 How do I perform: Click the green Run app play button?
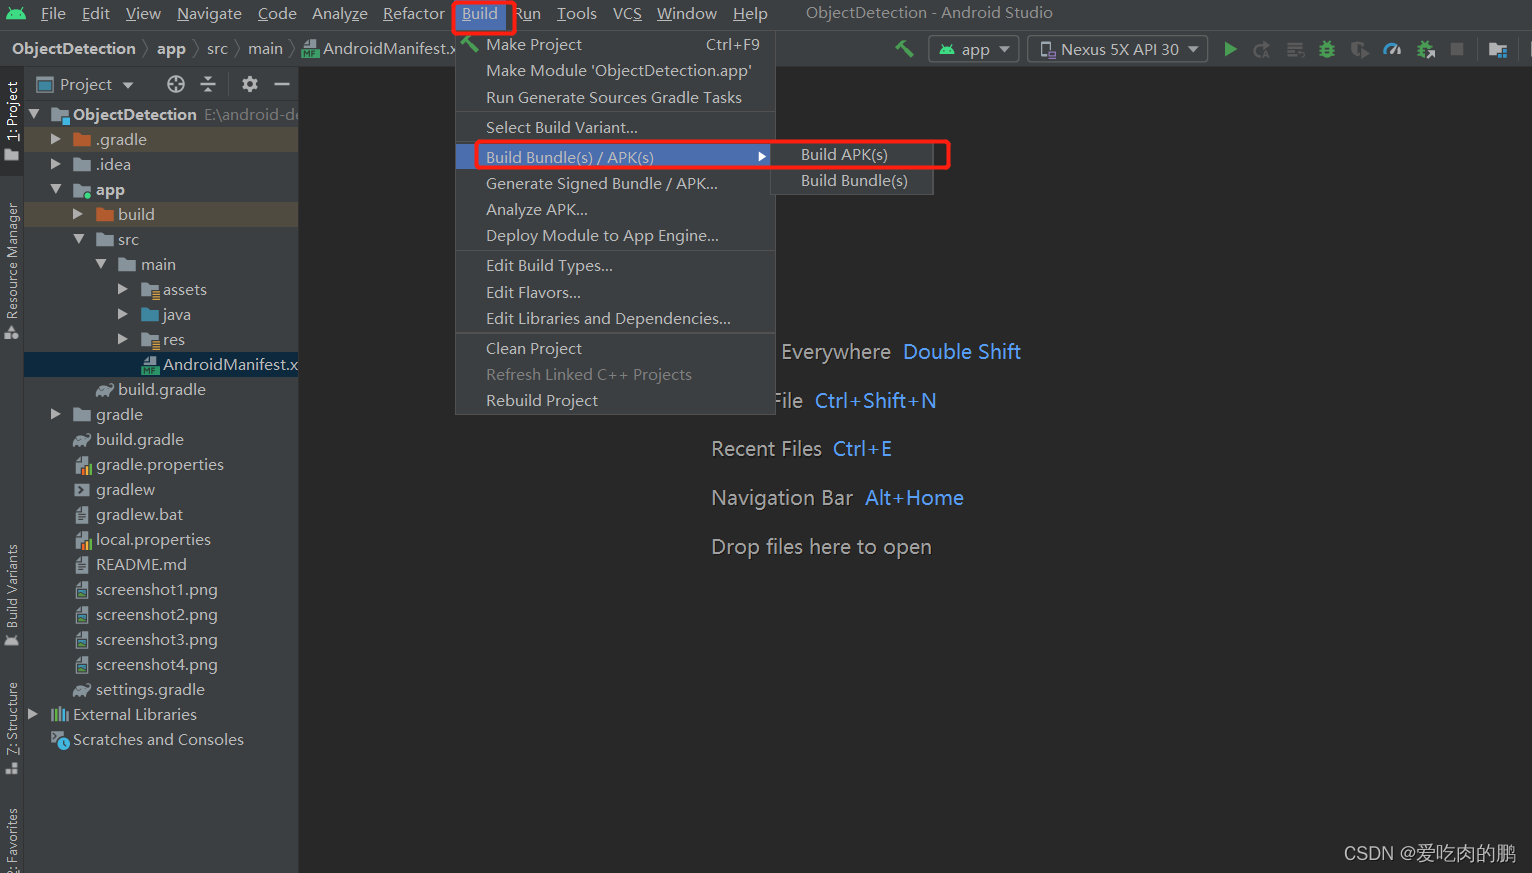tap(1231, 49)
